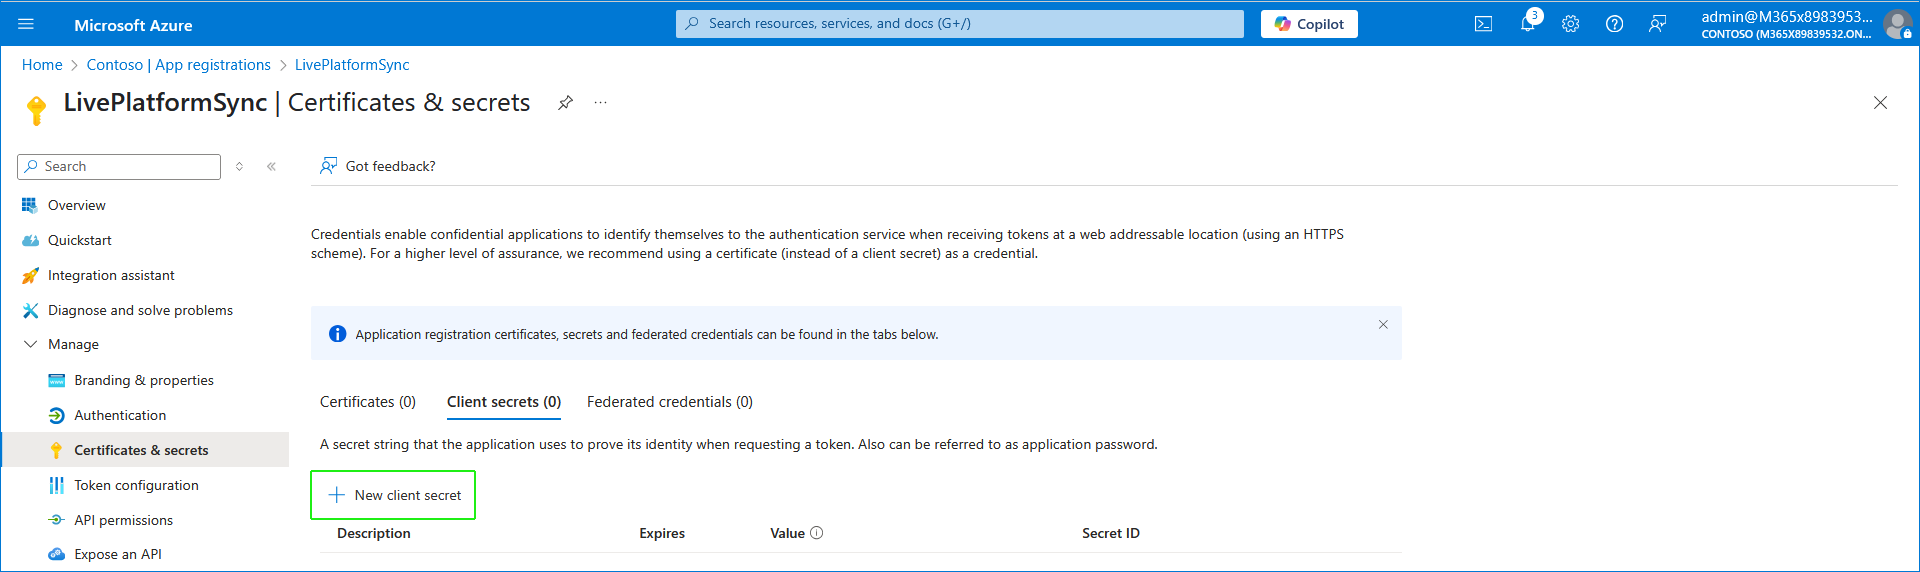
Task: Go to LivePlatformSync breadcrumb
Action: pyautogui.click(x=352, y=65)
